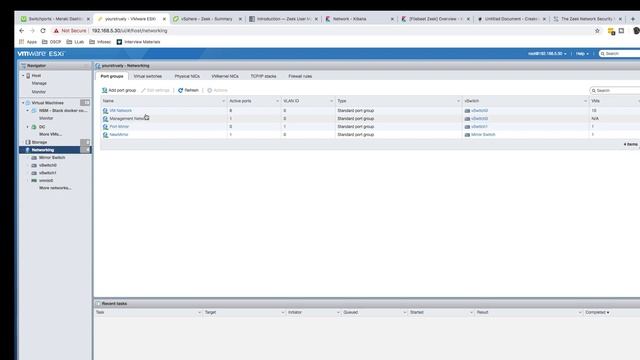Select Virtual Machines in the Navigator
640x360 pixels.
coord(47,103)
